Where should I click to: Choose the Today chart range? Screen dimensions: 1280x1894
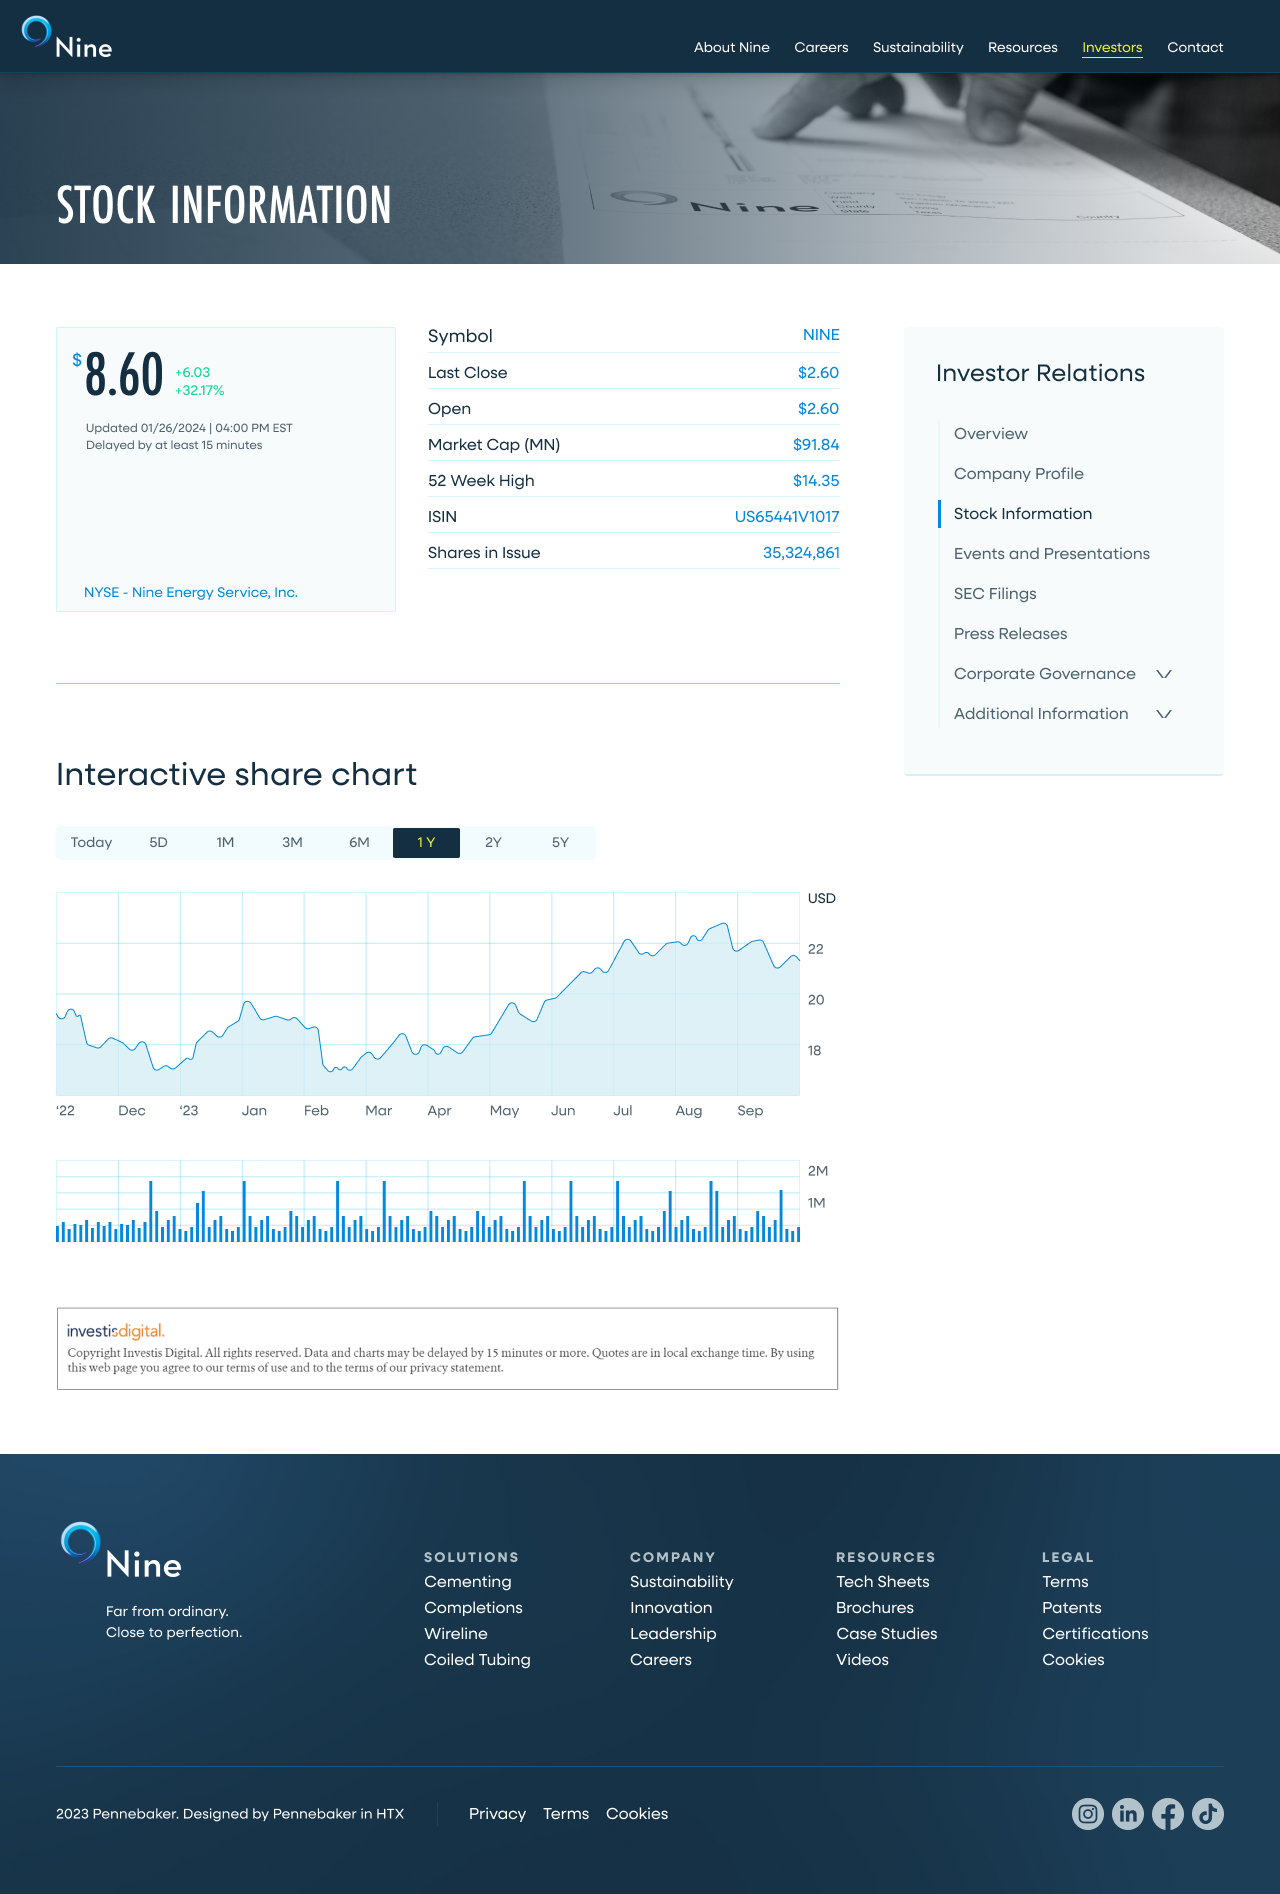[x=91, y=843]
